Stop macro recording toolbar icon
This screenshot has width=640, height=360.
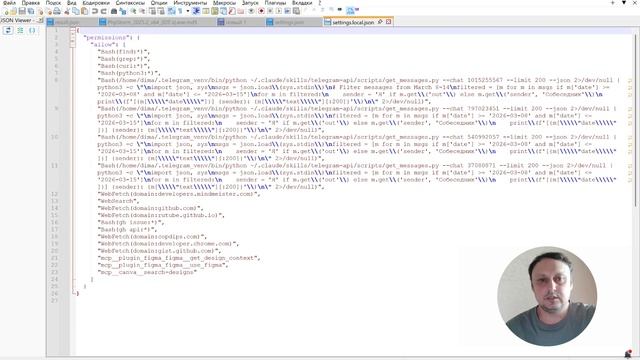(270, 11)
